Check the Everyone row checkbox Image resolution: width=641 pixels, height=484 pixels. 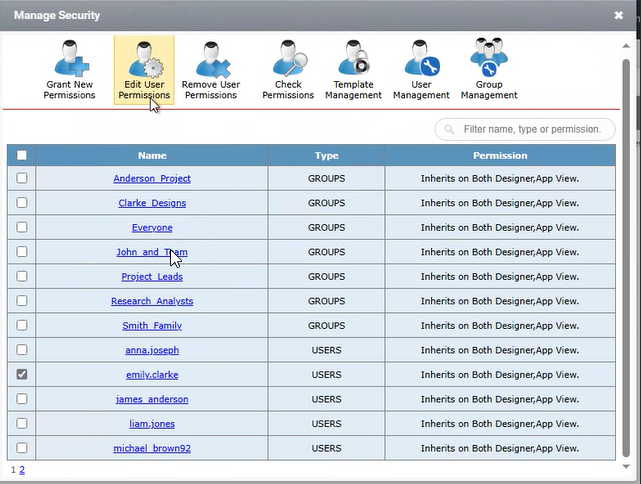click(x=22, y=227)
